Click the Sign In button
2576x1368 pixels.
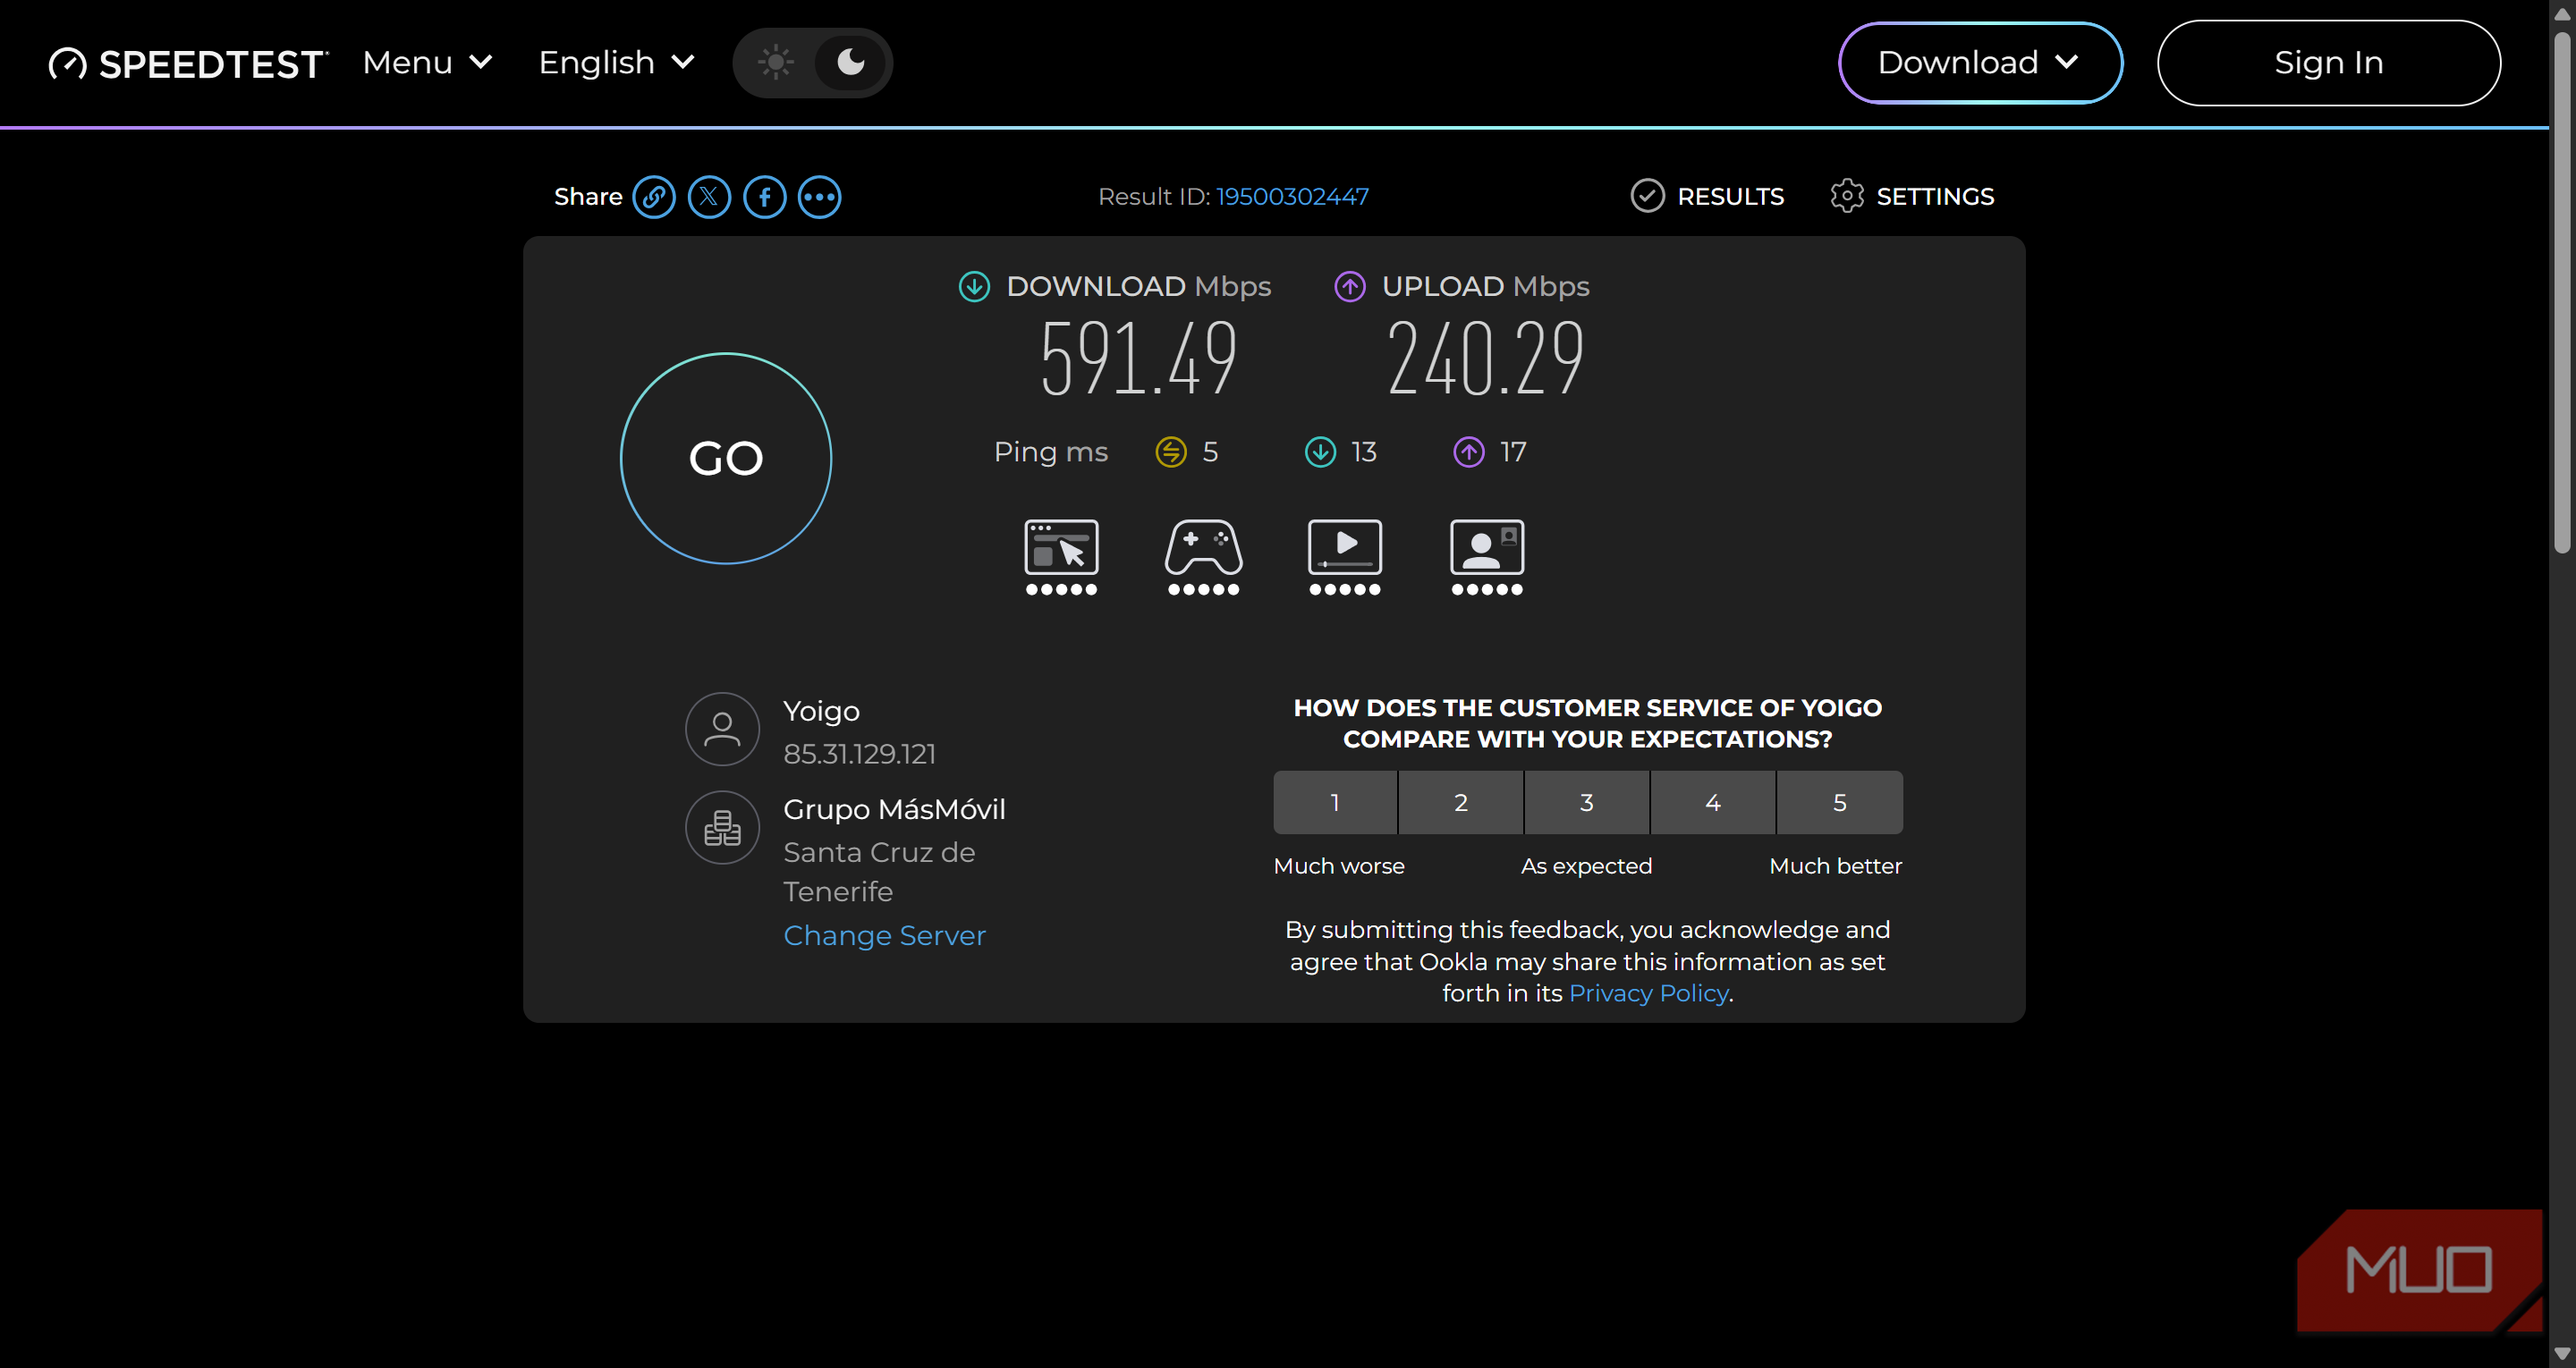click(x=2328, y=62)
